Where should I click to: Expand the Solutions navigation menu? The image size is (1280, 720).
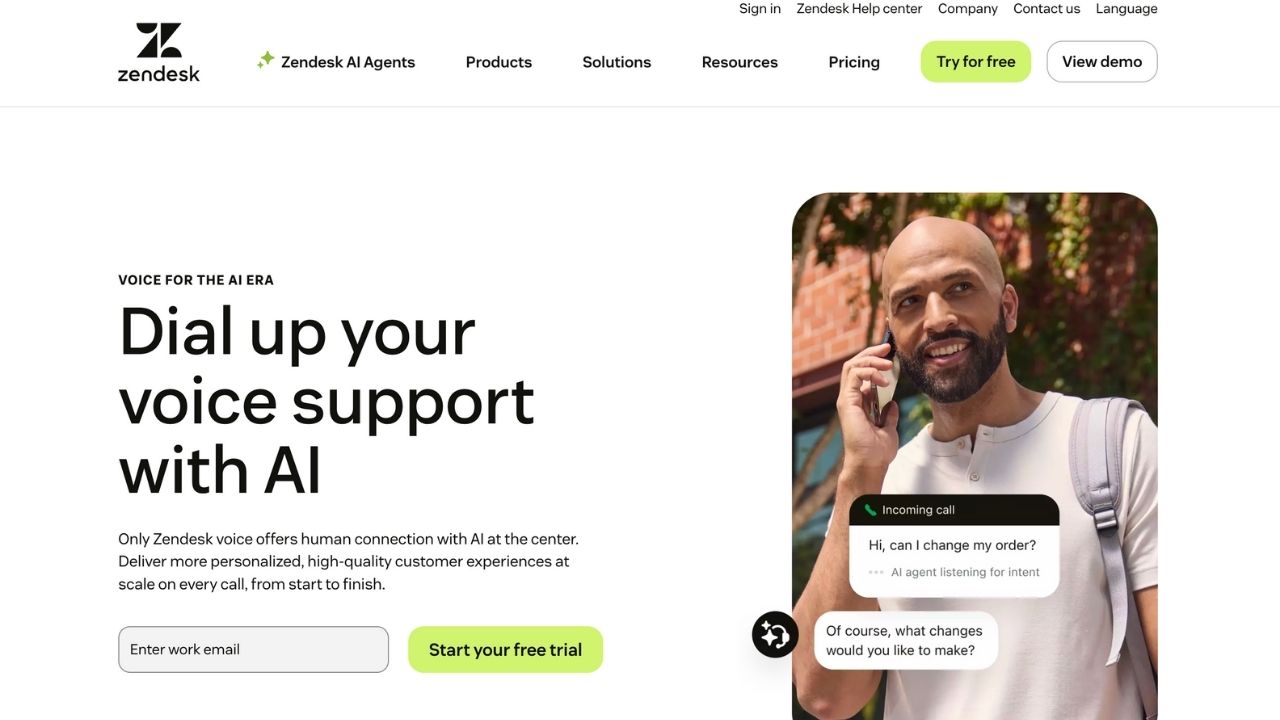pos(617,62)
